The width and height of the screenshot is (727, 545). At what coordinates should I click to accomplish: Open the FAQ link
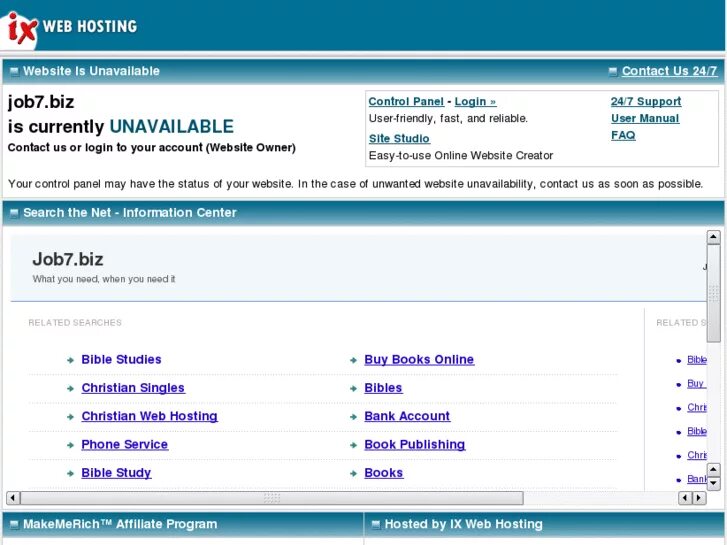(x=623, y=135)
